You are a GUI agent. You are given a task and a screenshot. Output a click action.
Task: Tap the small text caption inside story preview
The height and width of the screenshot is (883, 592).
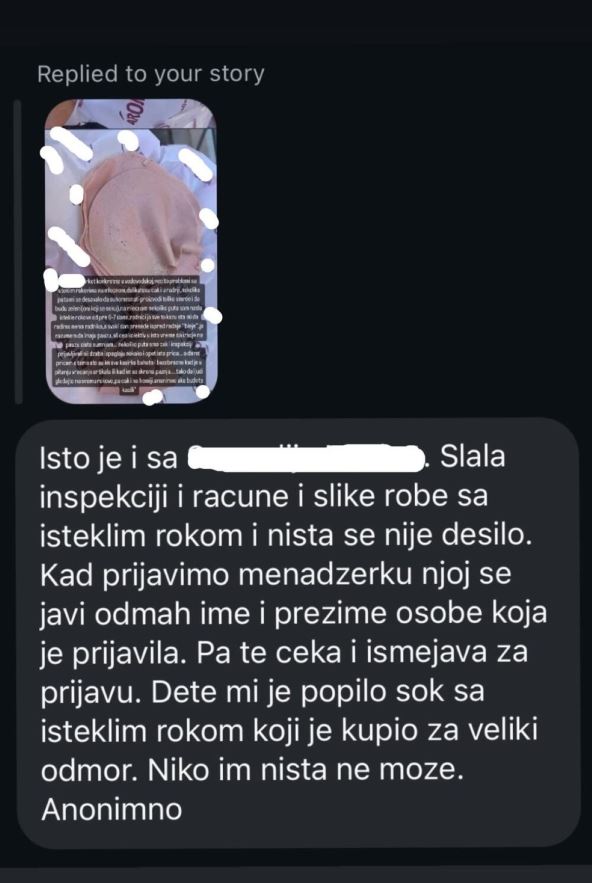[x=131, y=337]
